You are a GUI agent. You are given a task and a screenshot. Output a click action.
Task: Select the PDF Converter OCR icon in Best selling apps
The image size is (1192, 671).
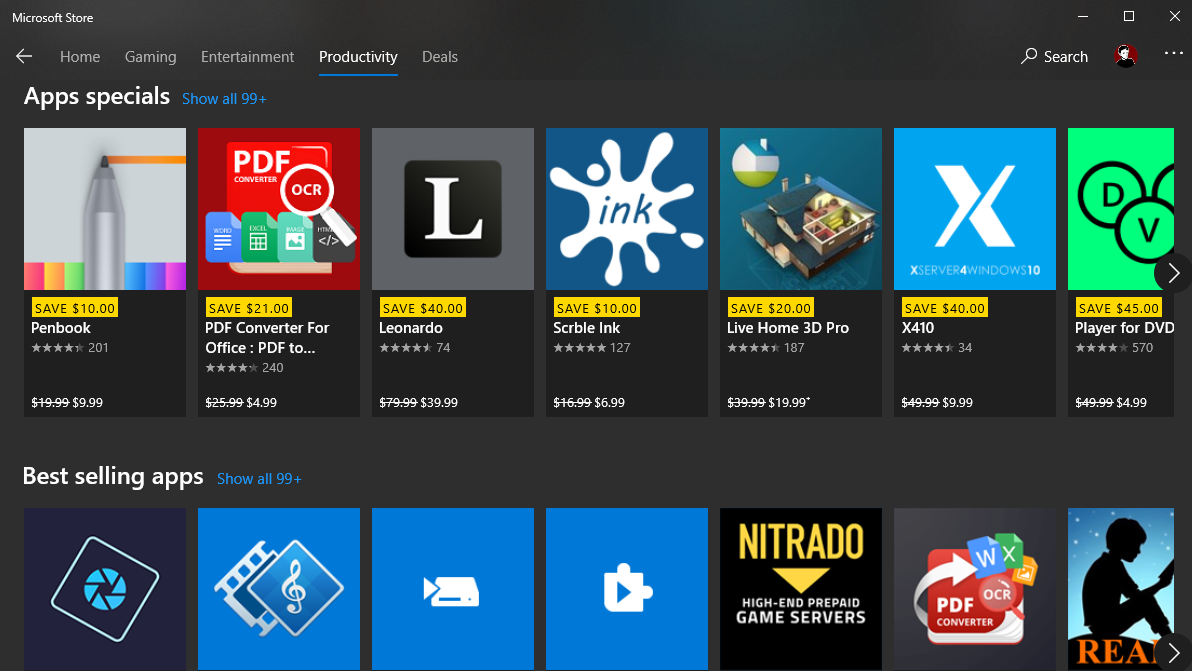[974, 588]
